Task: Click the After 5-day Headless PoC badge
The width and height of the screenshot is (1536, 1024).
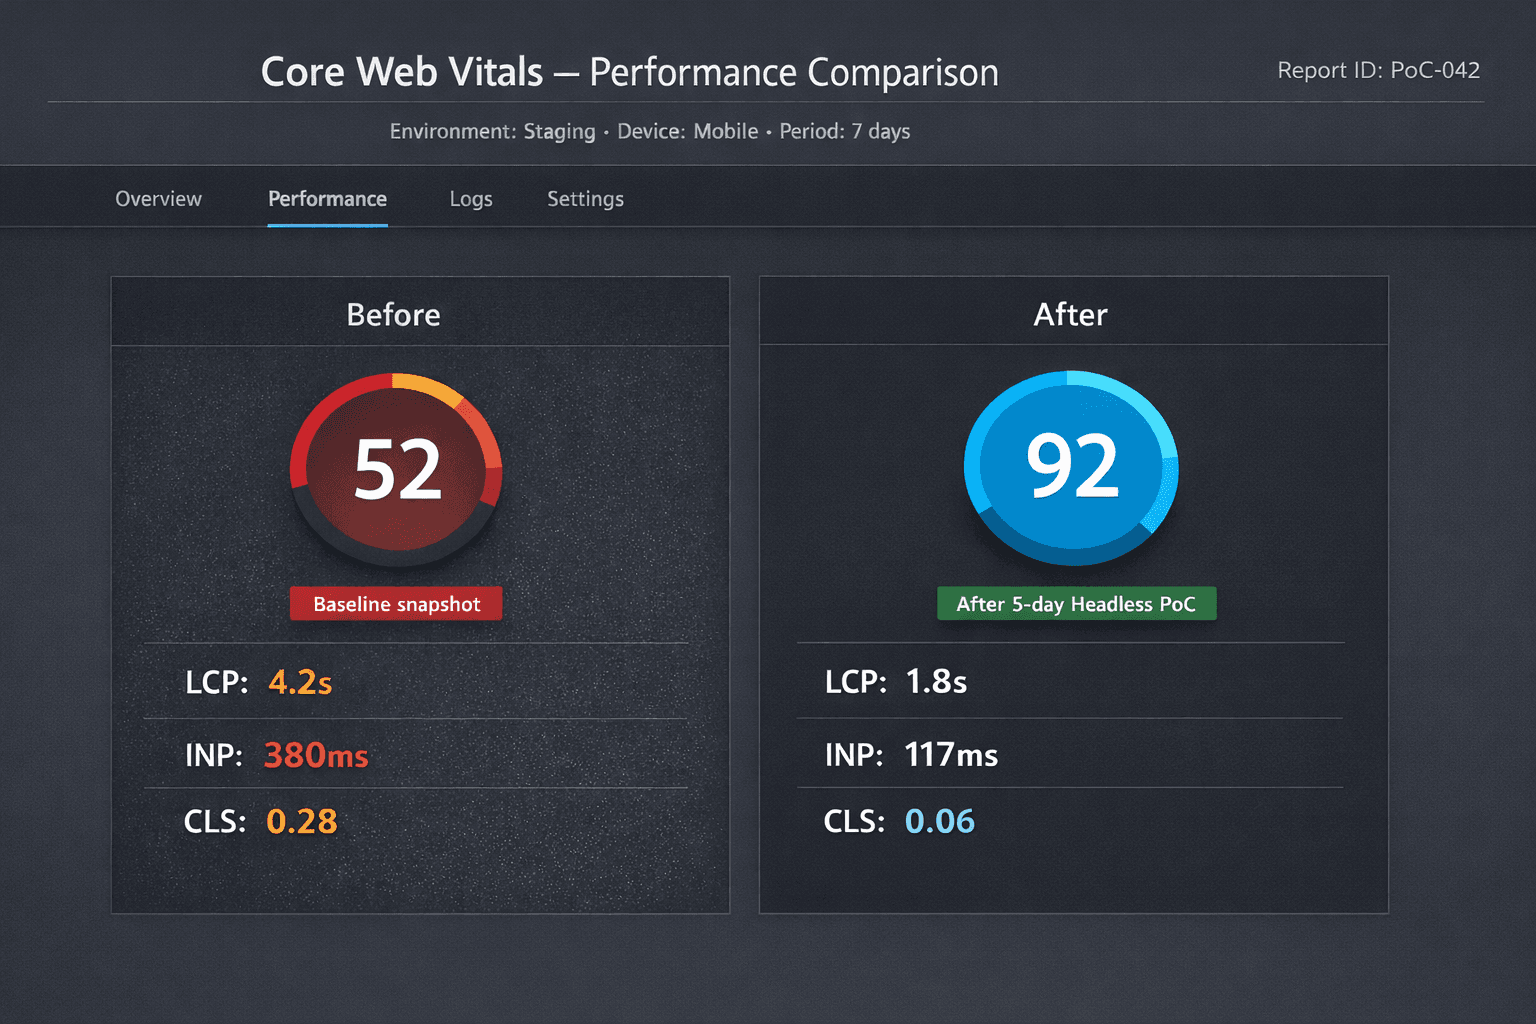Action: [x=1076, y=603]
